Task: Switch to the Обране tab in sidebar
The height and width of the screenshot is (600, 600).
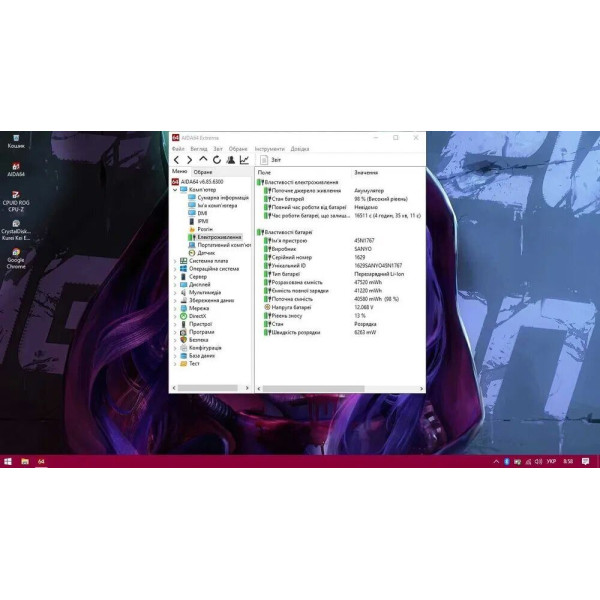Action: pyautogui.click(x=203, y=172)
